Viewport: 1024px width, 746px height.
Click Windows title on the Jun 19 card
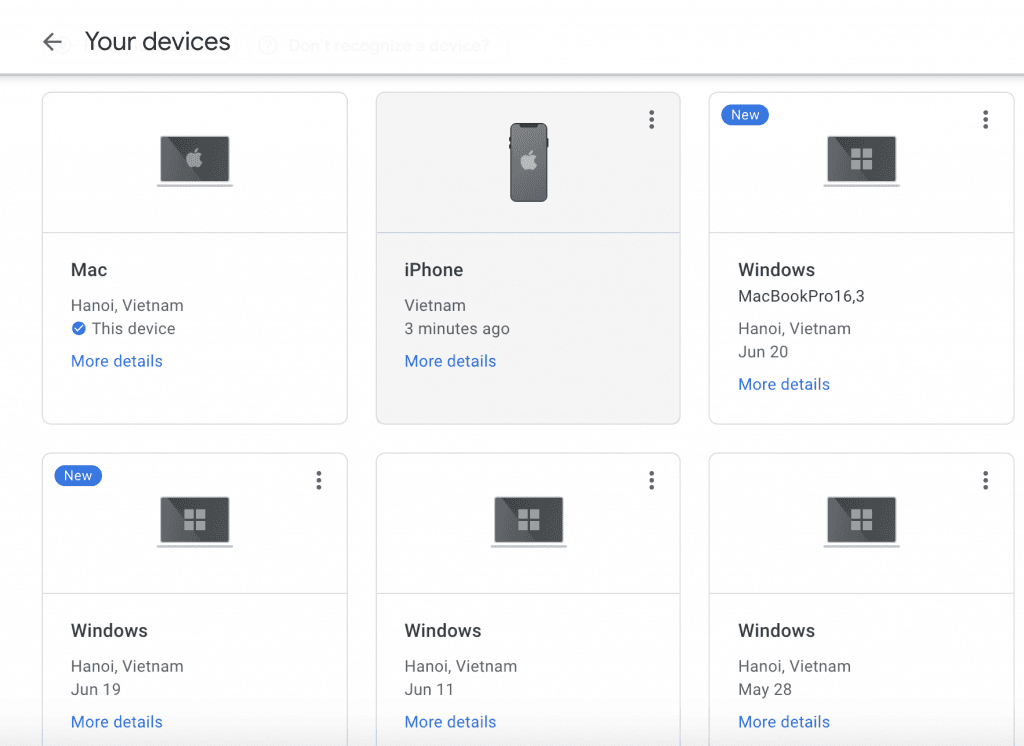(109, 630)
